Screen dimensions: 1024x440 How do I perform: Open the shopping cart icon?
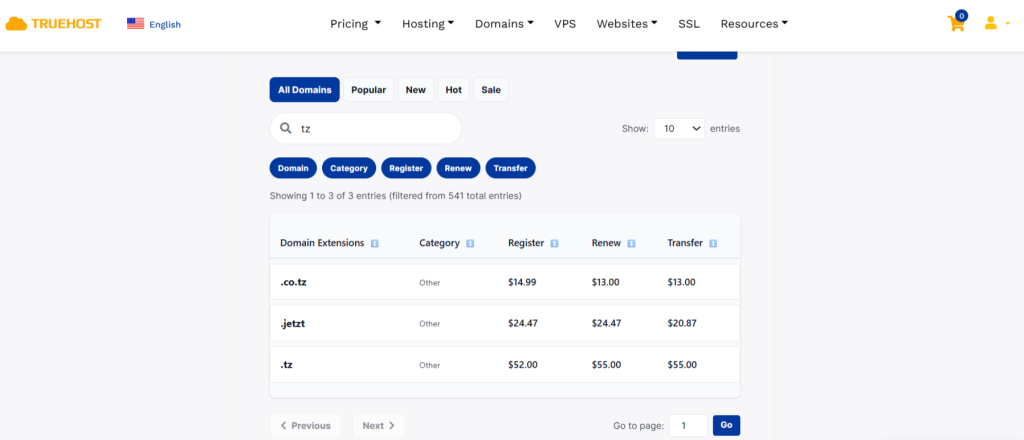pos(956,24)
